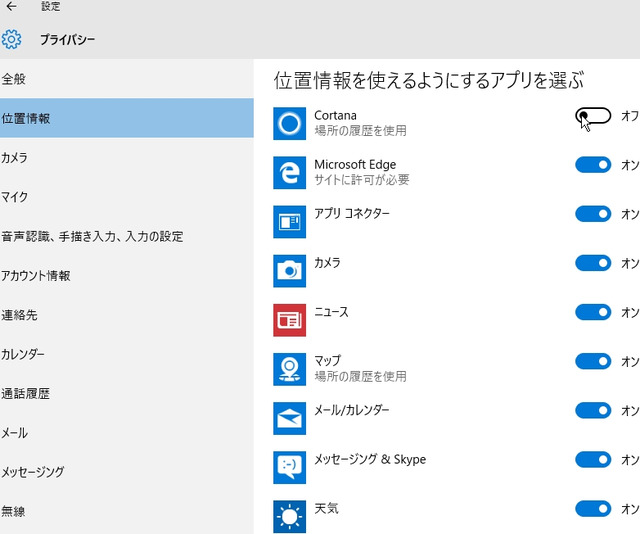Click サイトに許可が必要 subtitle text
The height and width of the screenshot is (534, 640).
[x=362, y=180]
